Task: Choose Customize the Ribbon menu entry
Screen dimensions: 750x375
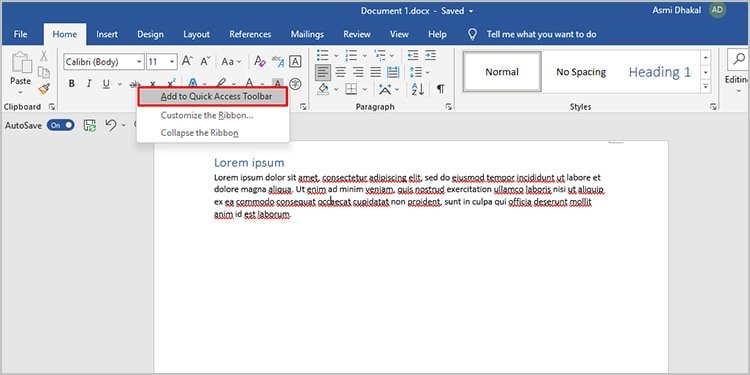Action: click(213, 115)
